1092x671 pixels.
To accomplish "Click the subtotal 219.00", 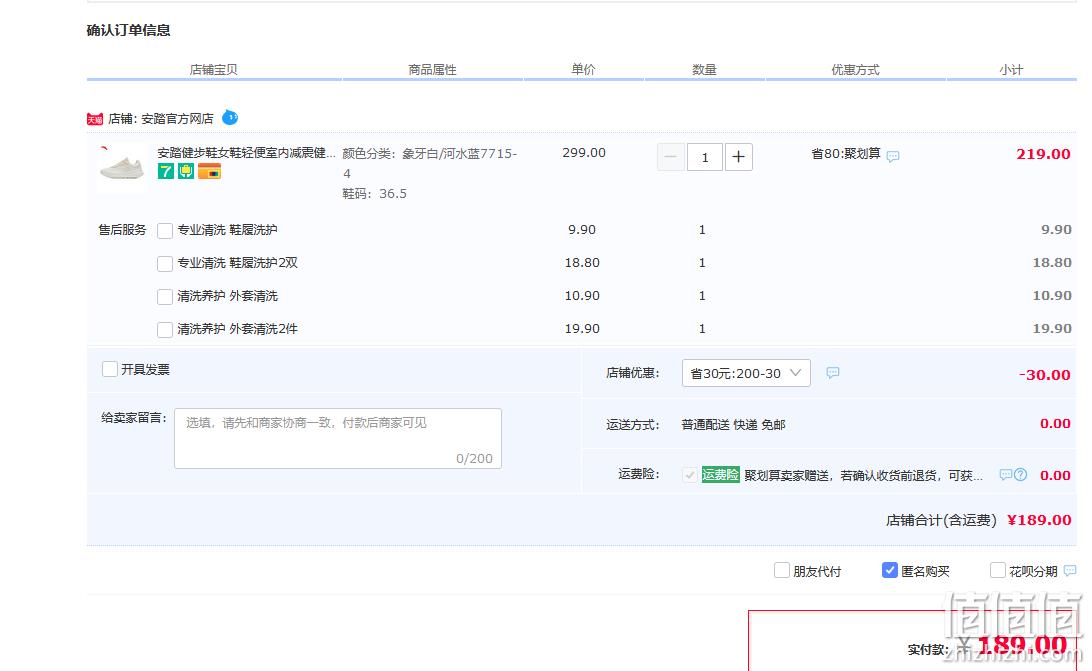I will point(1043,154).
